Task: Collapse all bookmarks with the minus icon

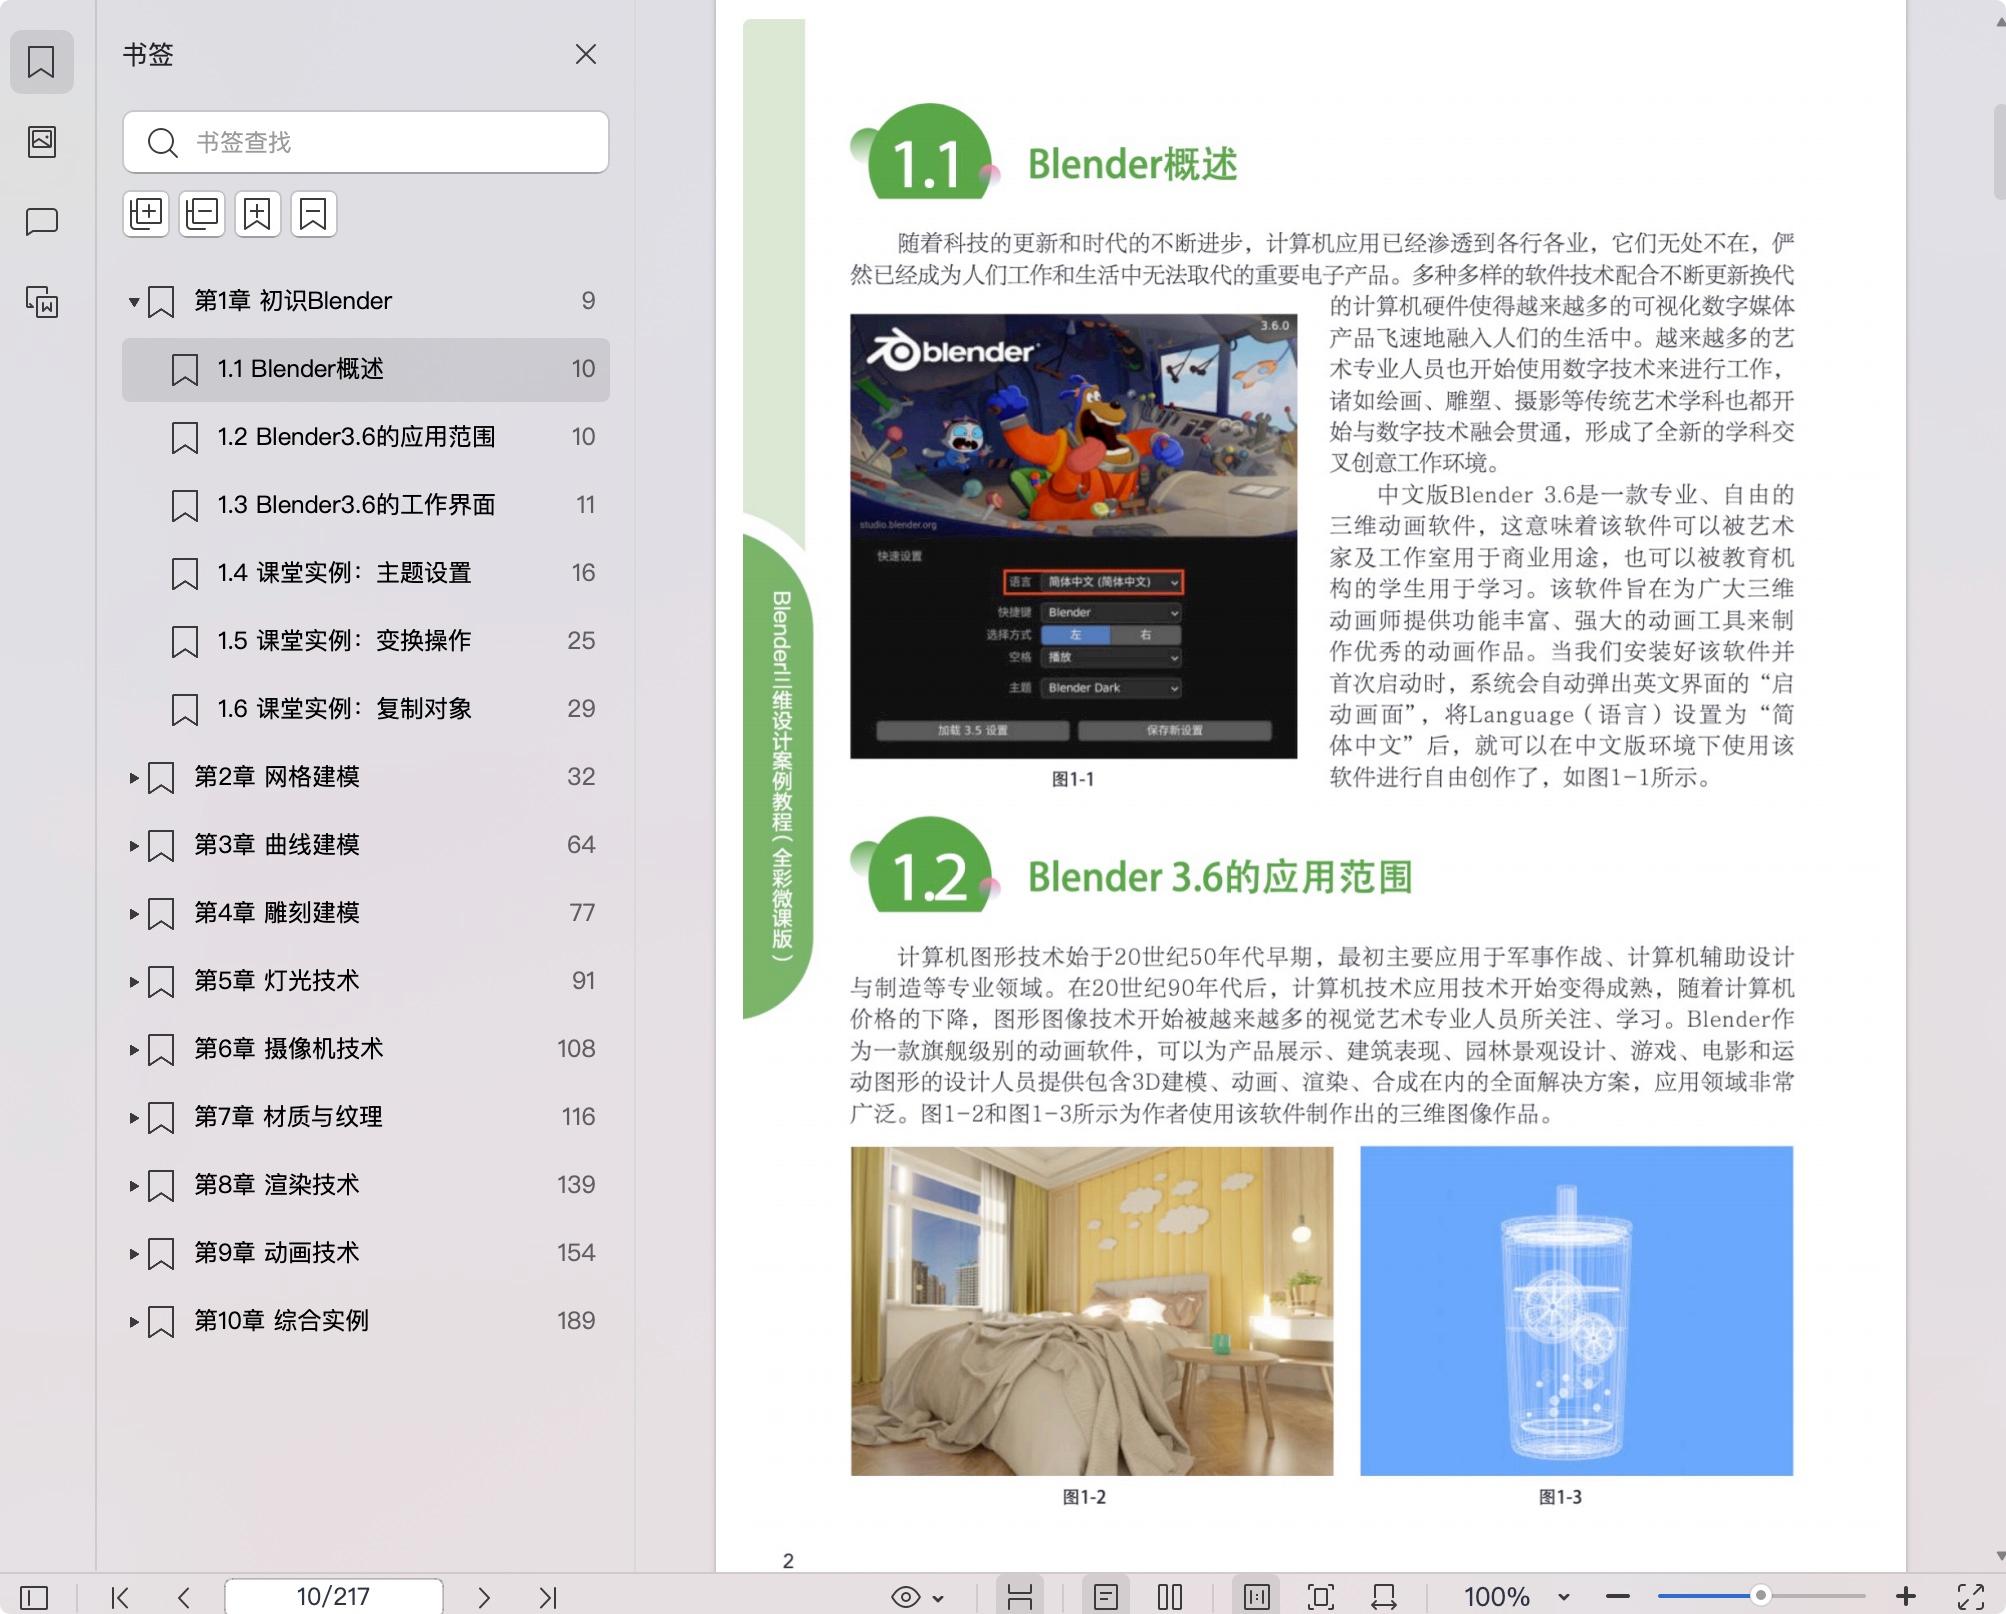Action: tap(202, 214)
